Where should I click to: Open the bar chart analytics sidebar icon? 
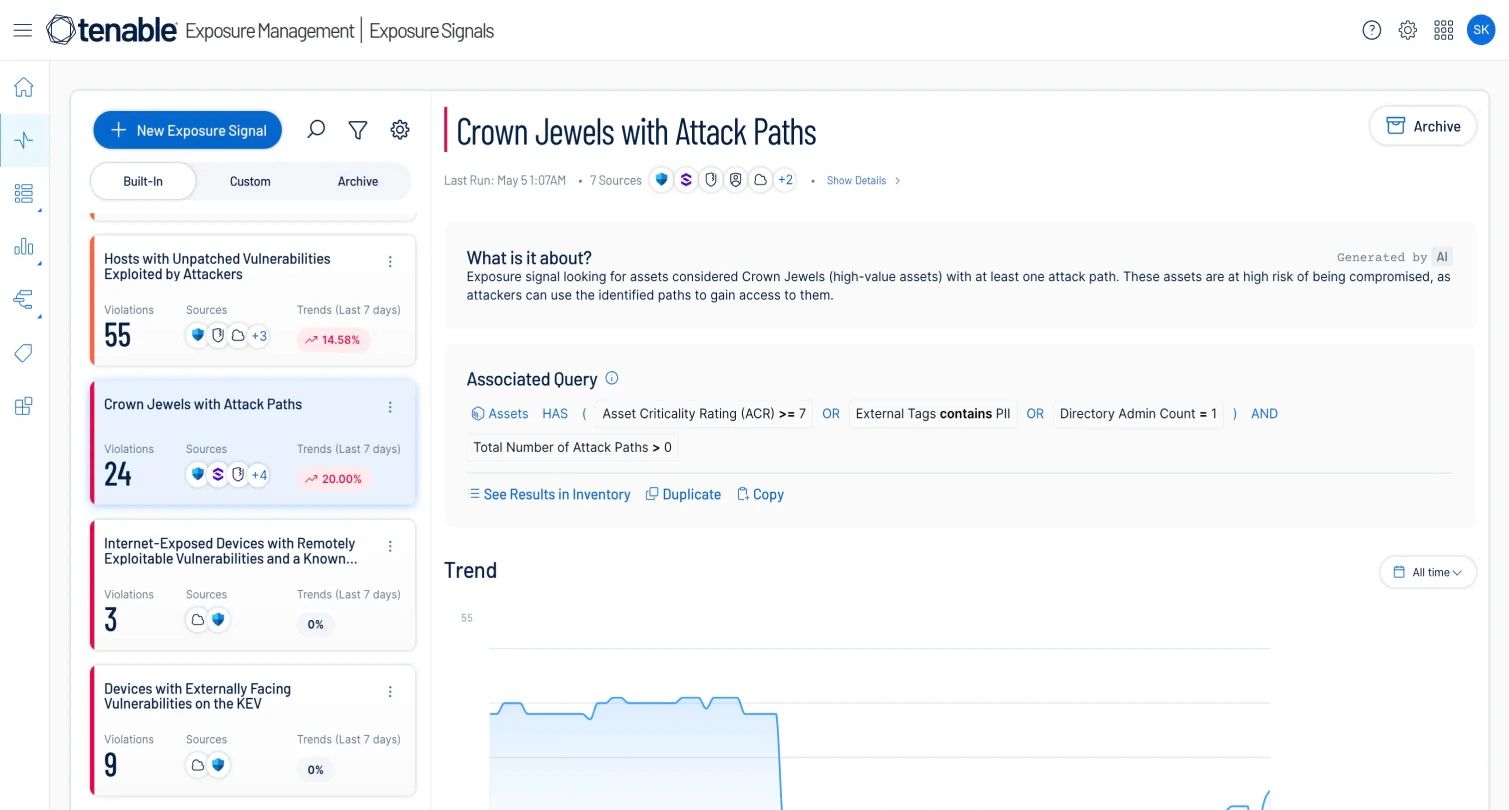[24, 246]
